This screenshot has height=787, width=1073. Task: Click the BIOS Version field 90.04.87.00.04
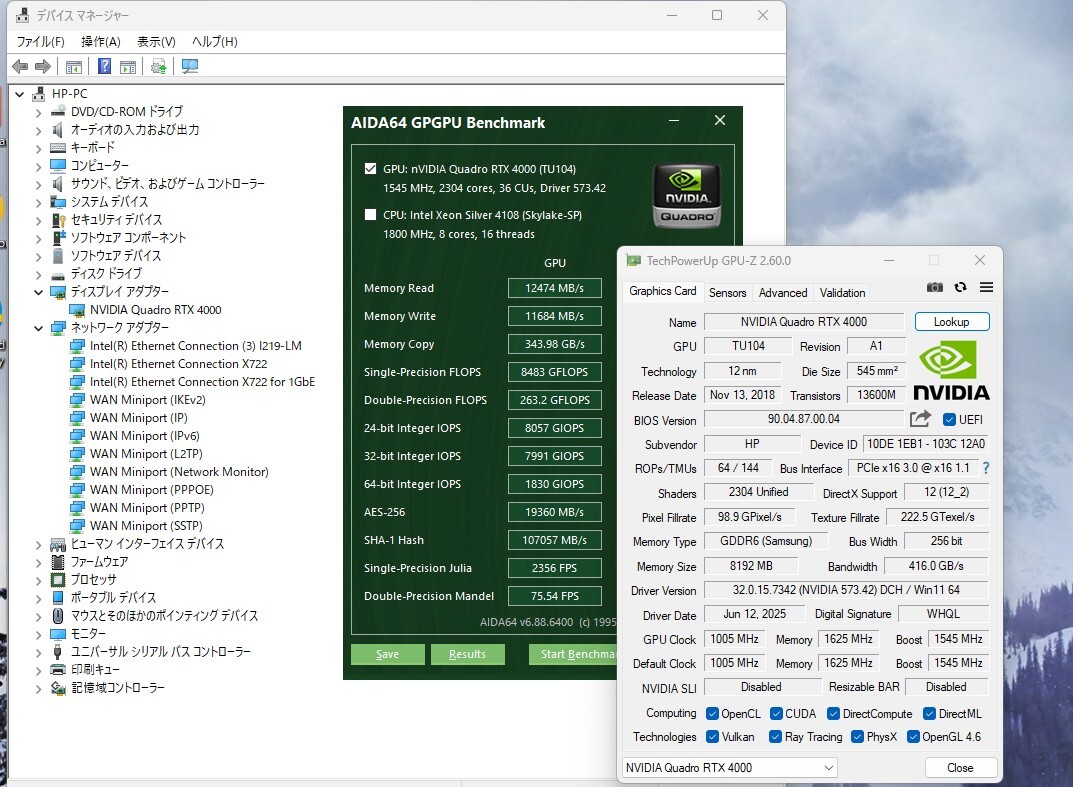tap(803, 419)
